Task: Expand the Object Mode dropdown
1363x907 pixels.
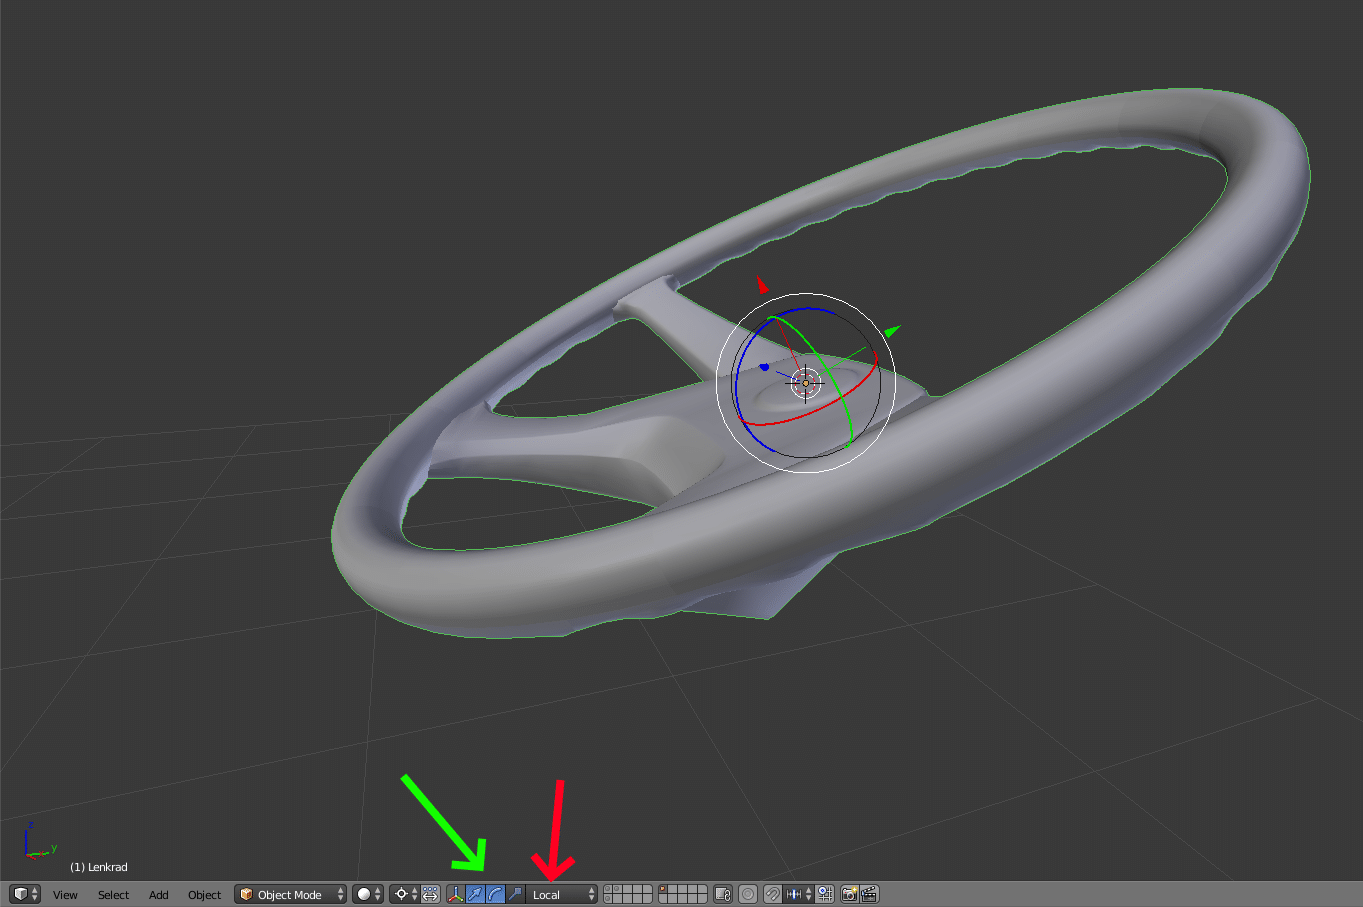Action: (x=291, y=894)
